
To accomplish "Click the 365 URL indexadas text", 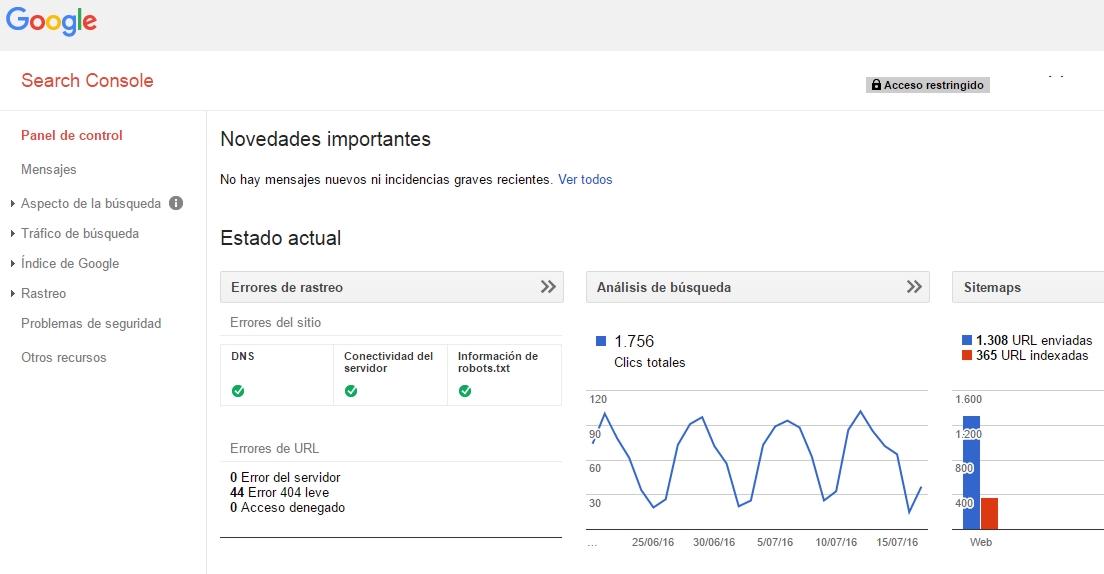I will (1032, 356).
